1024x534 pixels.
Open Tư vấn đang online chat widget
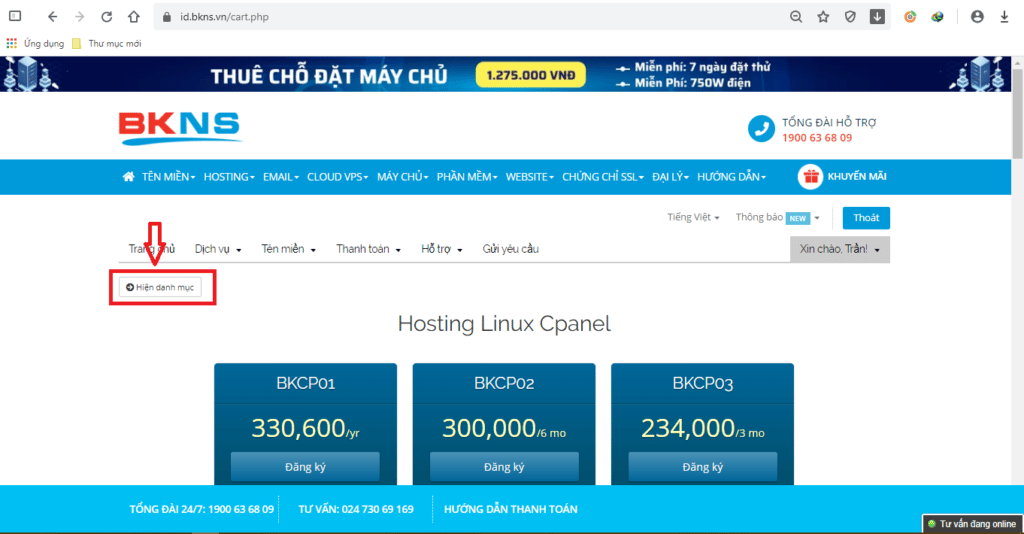point(972,524)
